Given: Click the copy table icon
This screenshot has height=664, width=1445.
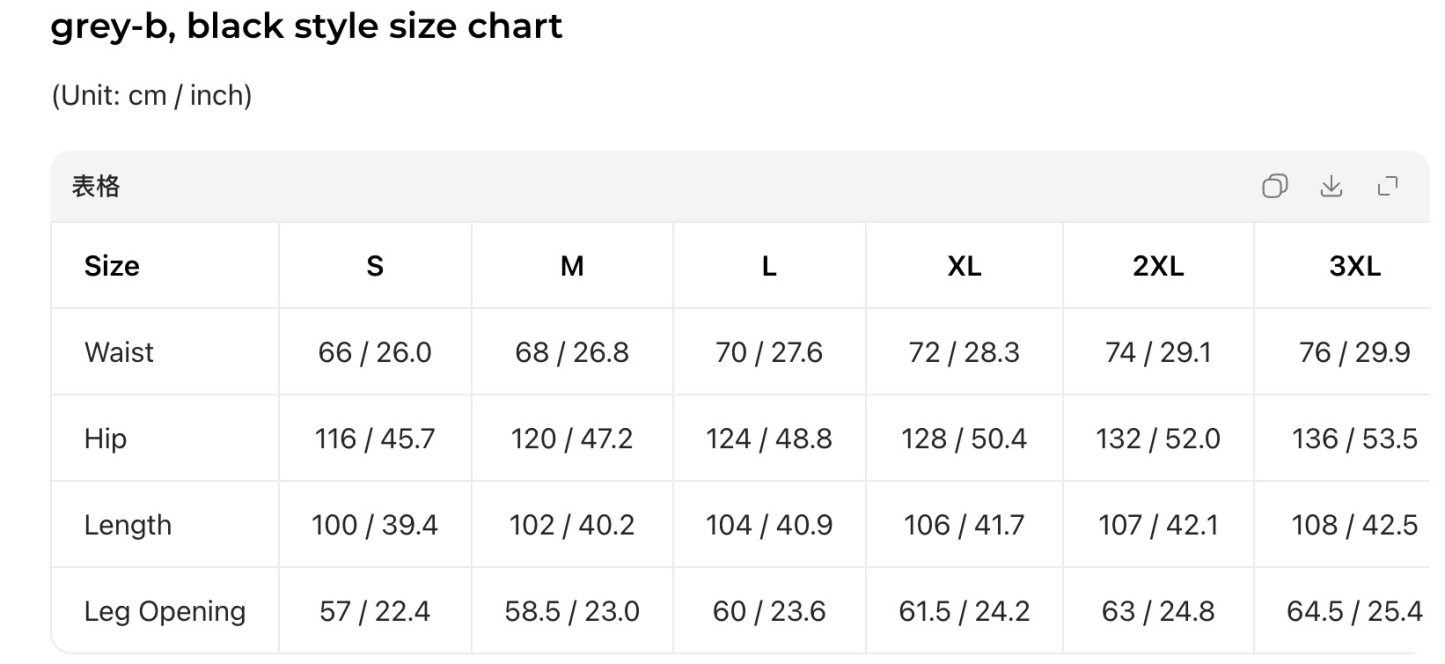Looking at the screenshot, I should [1274, 187].
